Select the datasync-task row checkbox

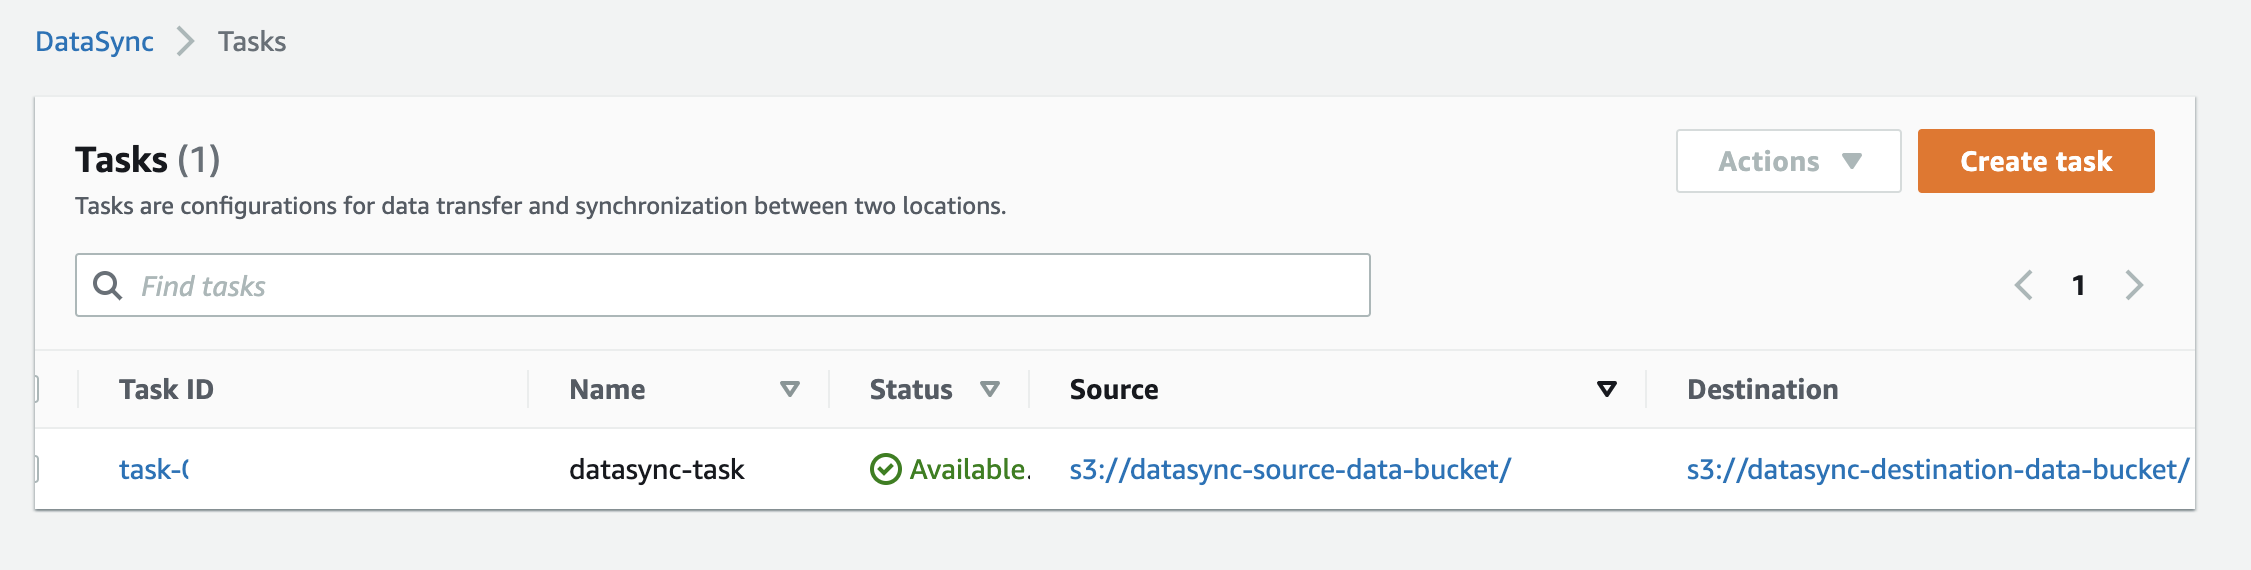37,469
